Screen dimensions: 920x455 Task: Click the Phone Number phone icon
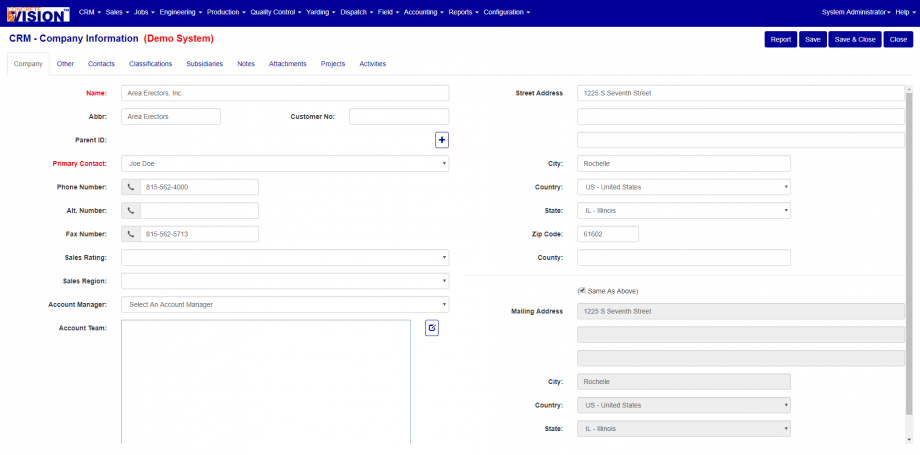point(131,187)
